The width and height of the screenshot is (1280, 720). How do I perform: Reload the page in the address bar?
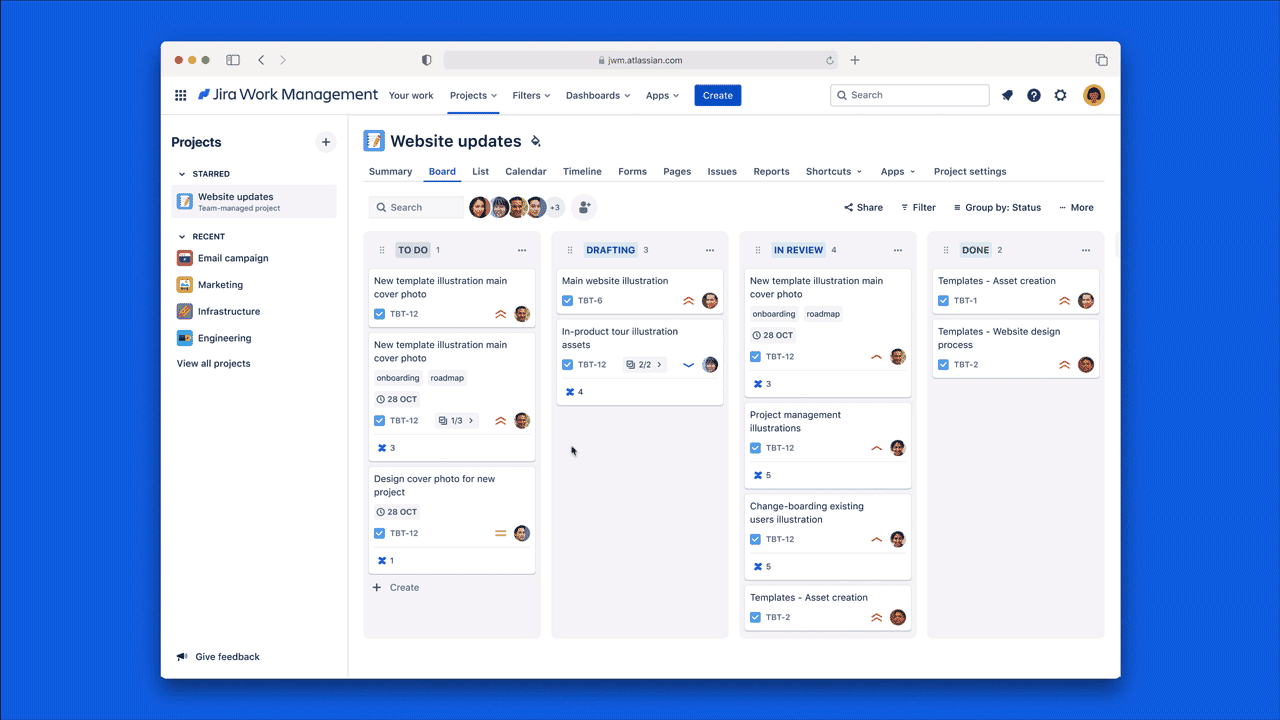(830, 60)
